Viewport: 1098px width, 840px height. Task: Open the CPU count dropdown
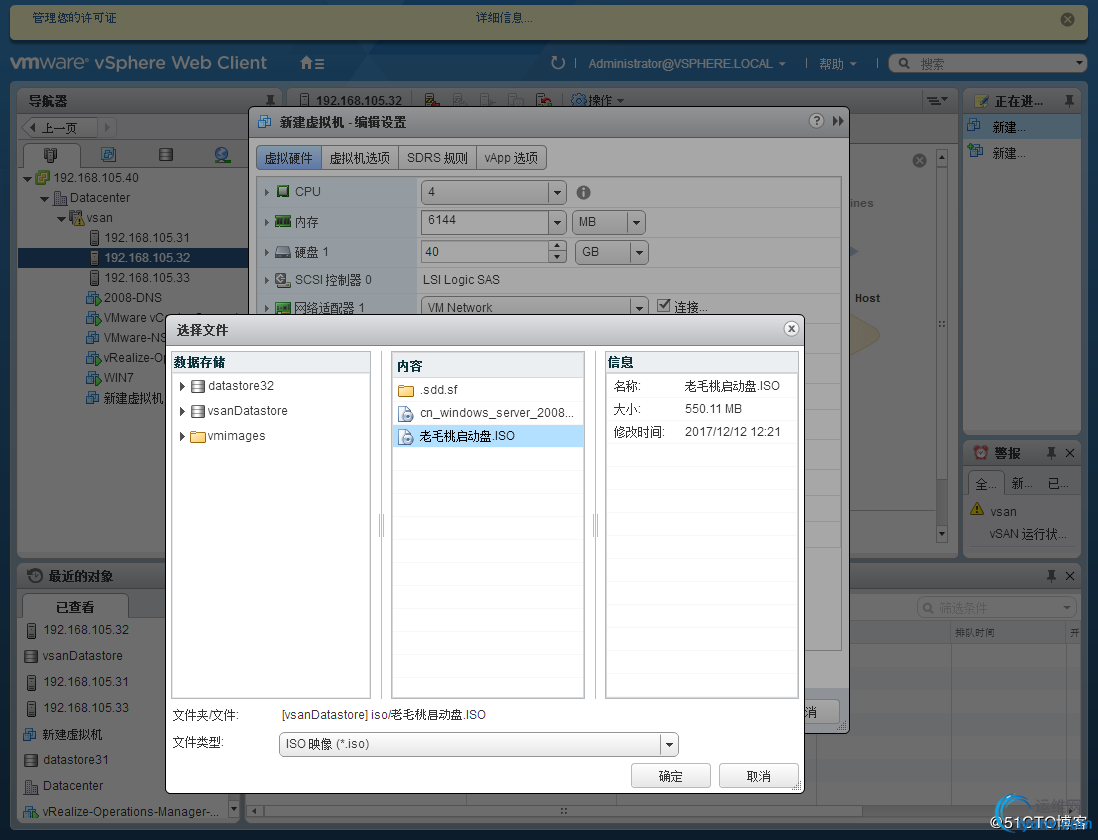click(557, 192)
